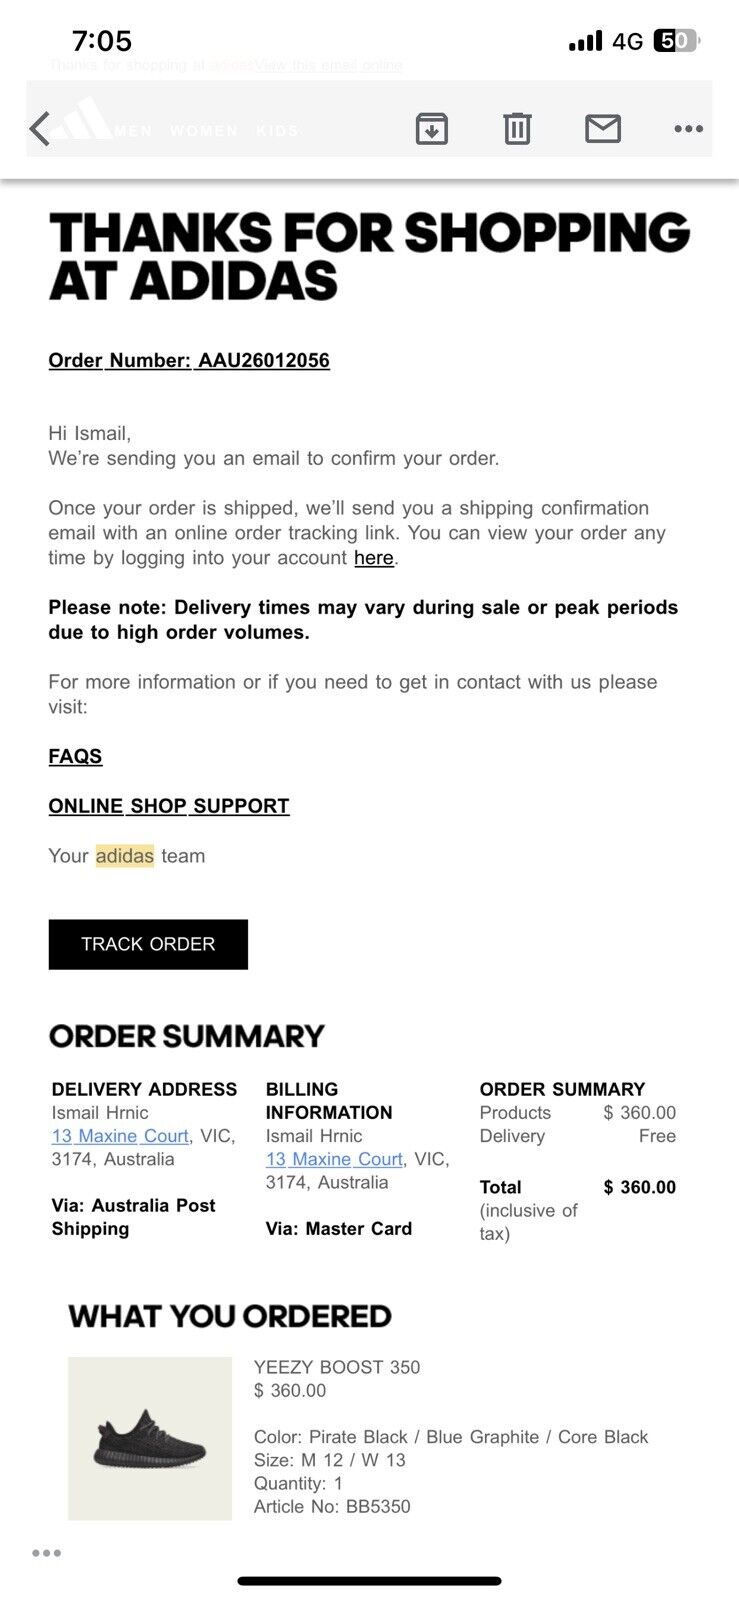739x1600 pixels.
Task: Tap the Yeezy Boost 350 product thumbnail
Action: [x=150, y=1439]
